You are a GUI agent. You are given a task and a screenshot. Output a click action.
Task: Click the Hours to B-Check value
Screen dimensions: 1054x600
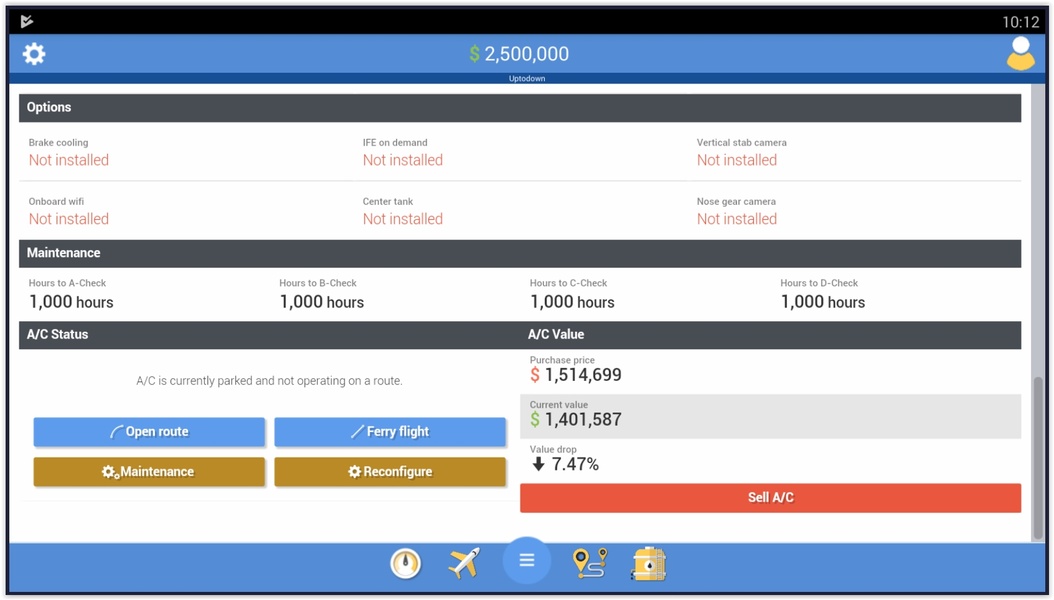point(322,302)
